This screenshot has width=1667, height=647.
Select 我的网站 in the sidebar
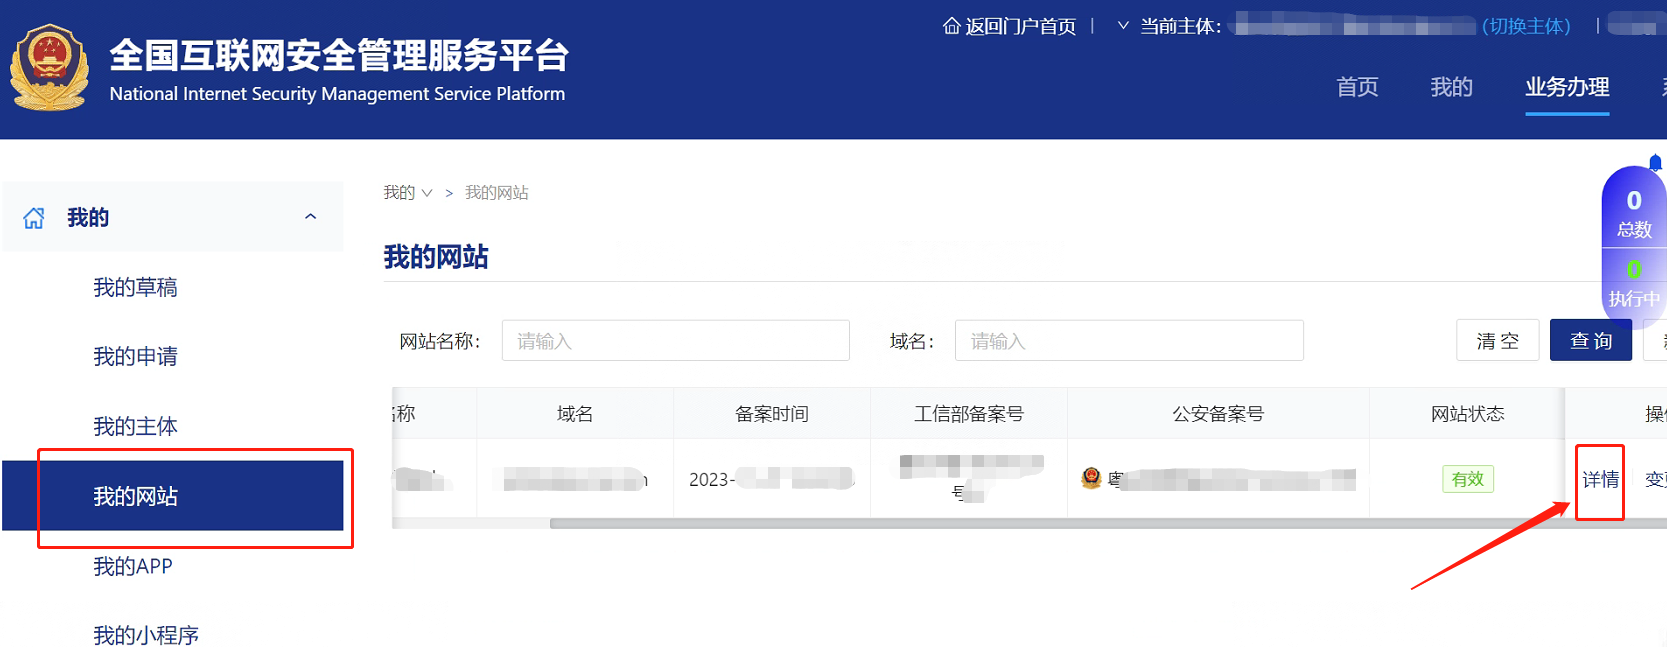(173, 496)
